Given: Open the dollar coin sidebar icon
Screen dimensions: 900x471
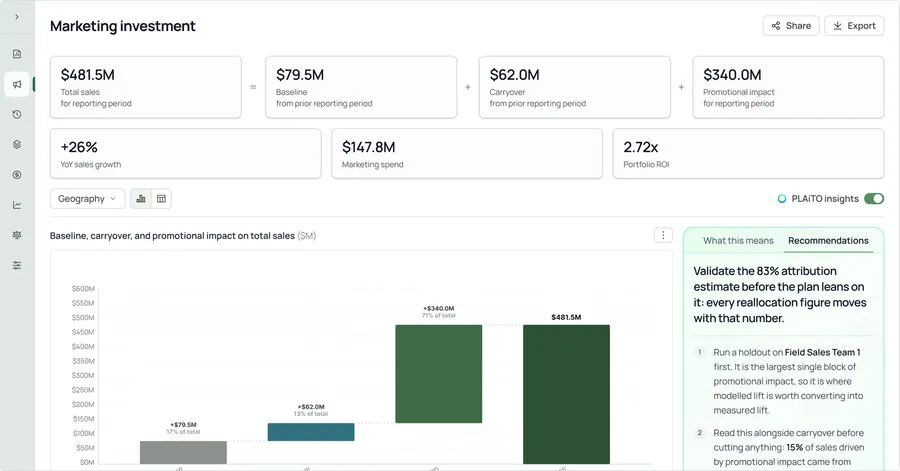Looking at the screenshot, I should tap(17, 174).
